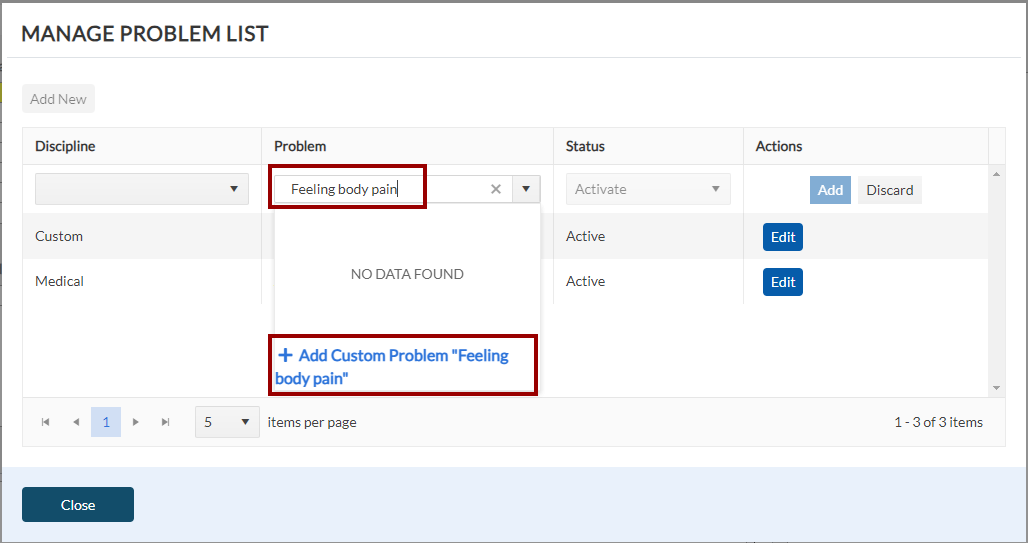Click the Problem text input field
The width and height of the screenshot is (1028, 543).
(x=380, y=189)
